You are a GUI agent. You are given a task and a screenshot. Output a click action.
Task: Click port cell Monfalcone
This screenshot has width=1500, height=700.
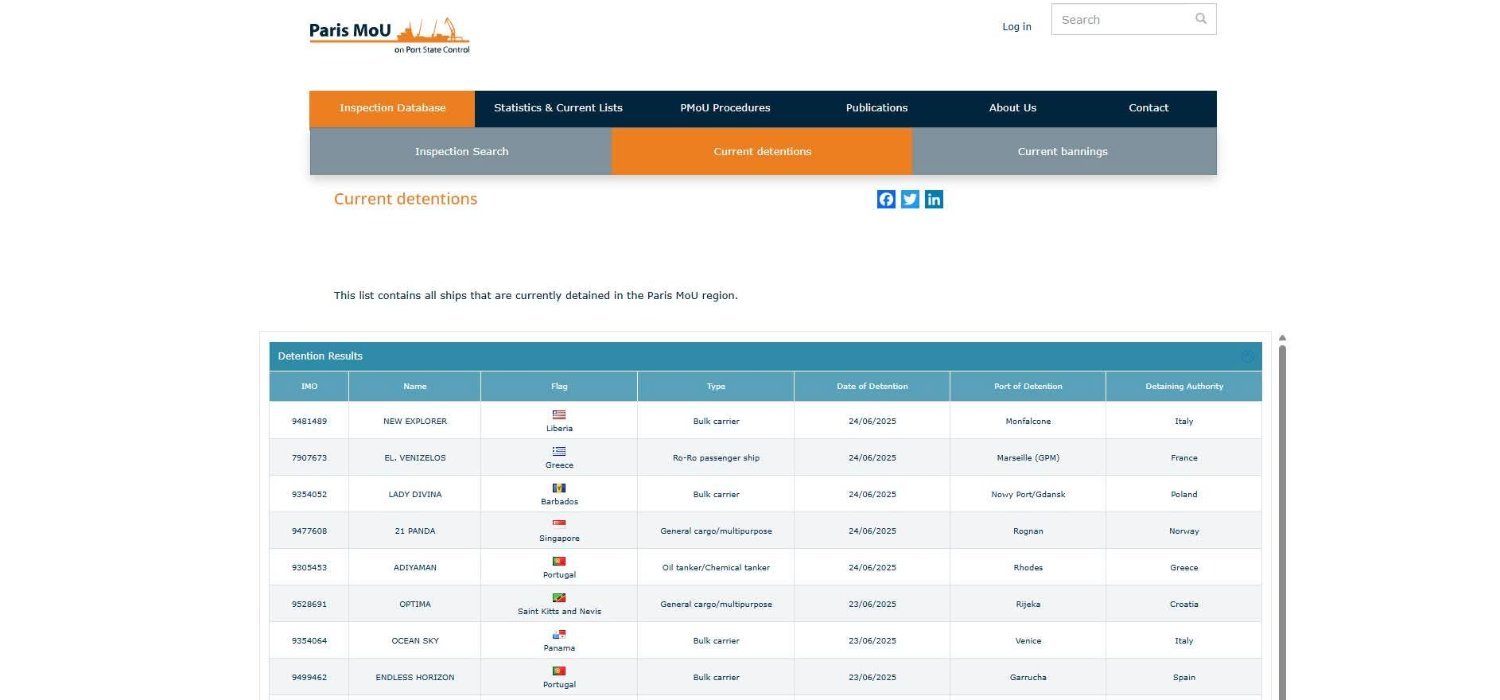tap(1028, 421)
